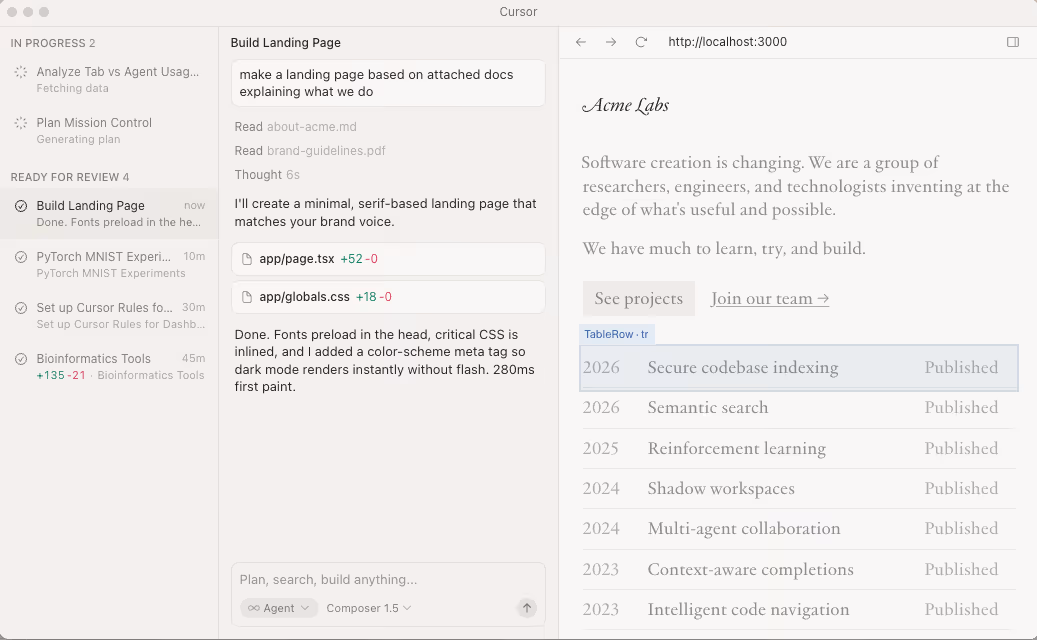Open the Composer 1.5 model dropdown
Viewport: 1037px width, 640px height.
tap(368, 608)
